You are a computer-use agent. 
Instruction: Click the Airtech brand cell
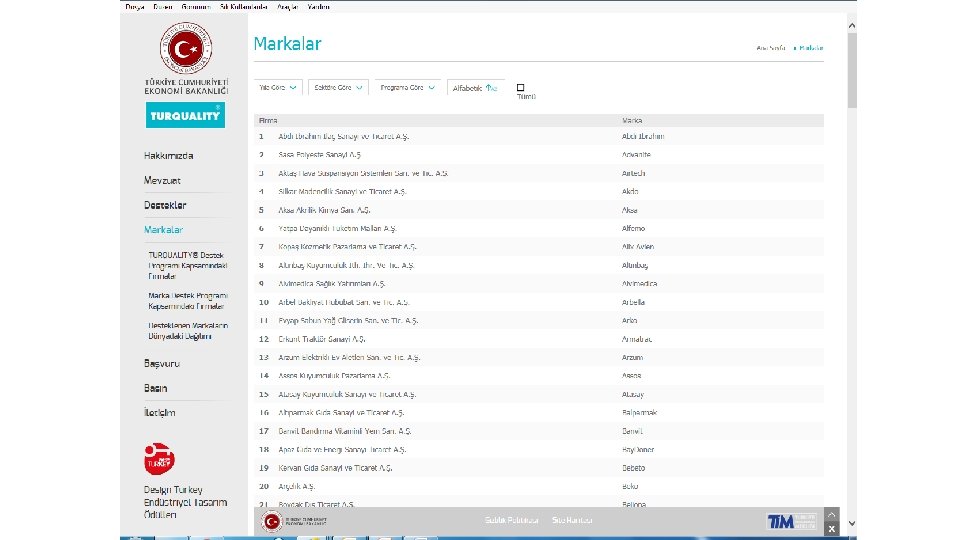[633, 173]
